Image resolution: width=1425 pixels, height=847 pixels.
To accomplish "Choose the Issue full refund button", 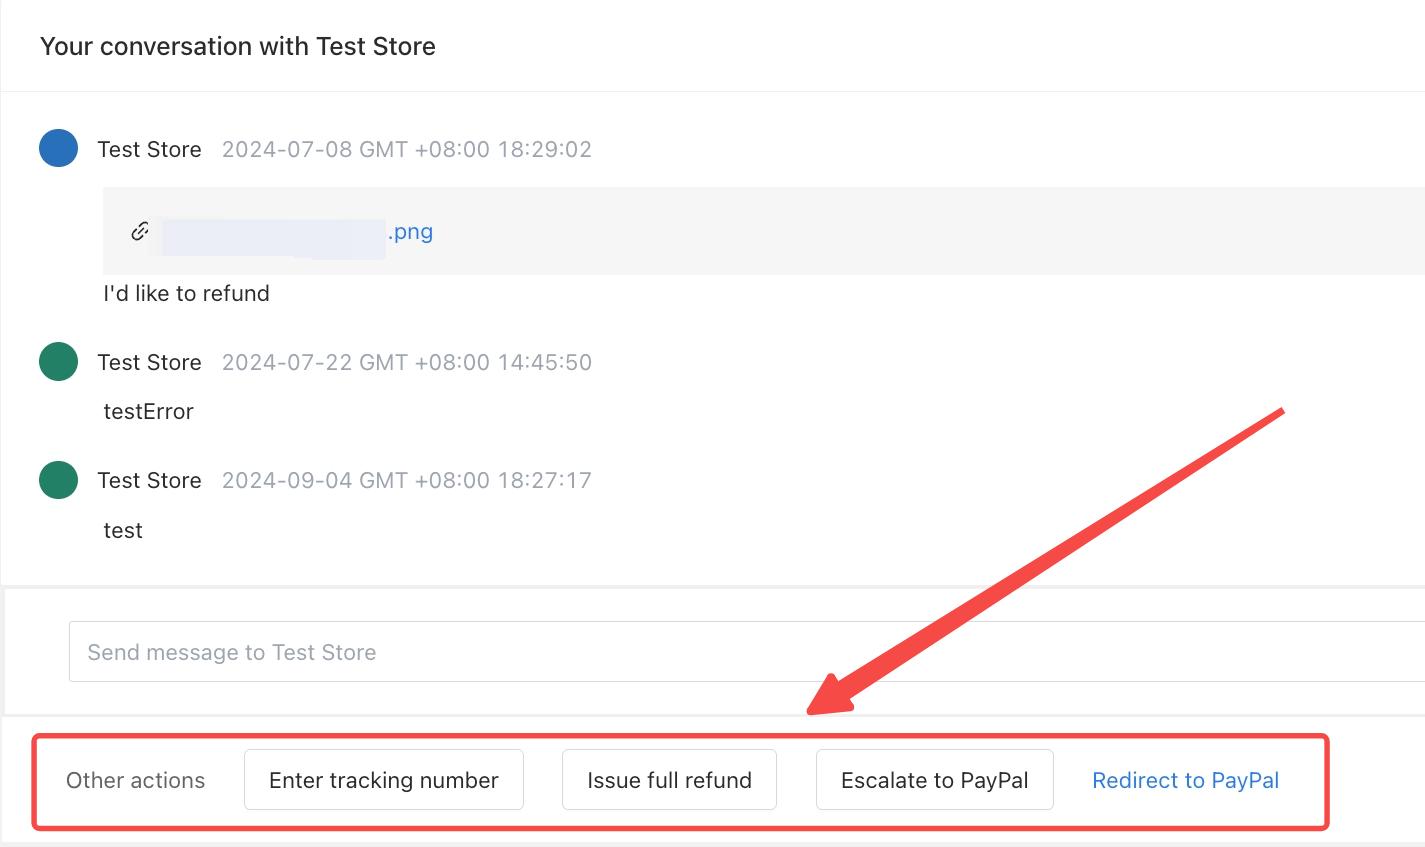I will 669,780.
